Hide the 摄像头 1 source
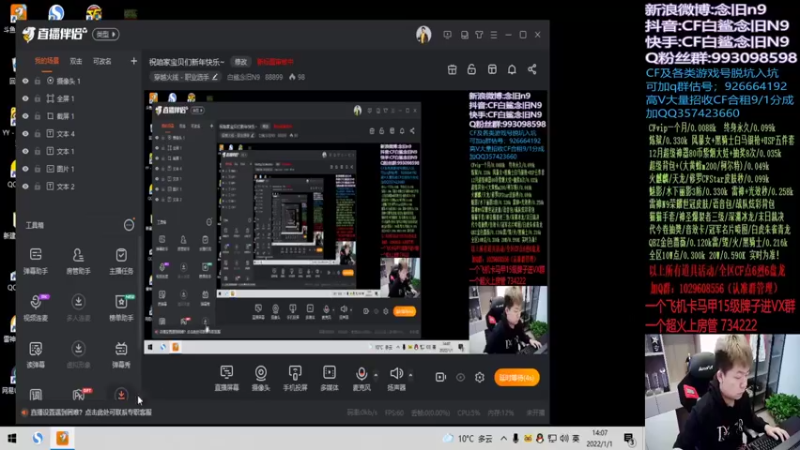Image resolution: width=800 pixels, height=450 pixels. click(x=26, y=81)
